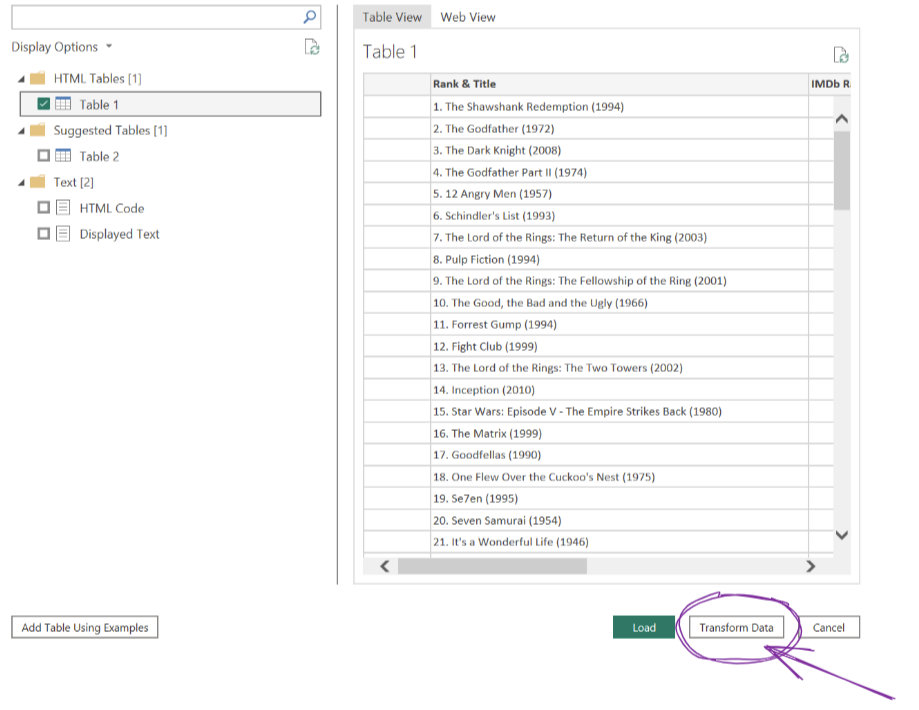919x710 pixels.
Task: Refresh the navigator list icon
Action: 312,47
